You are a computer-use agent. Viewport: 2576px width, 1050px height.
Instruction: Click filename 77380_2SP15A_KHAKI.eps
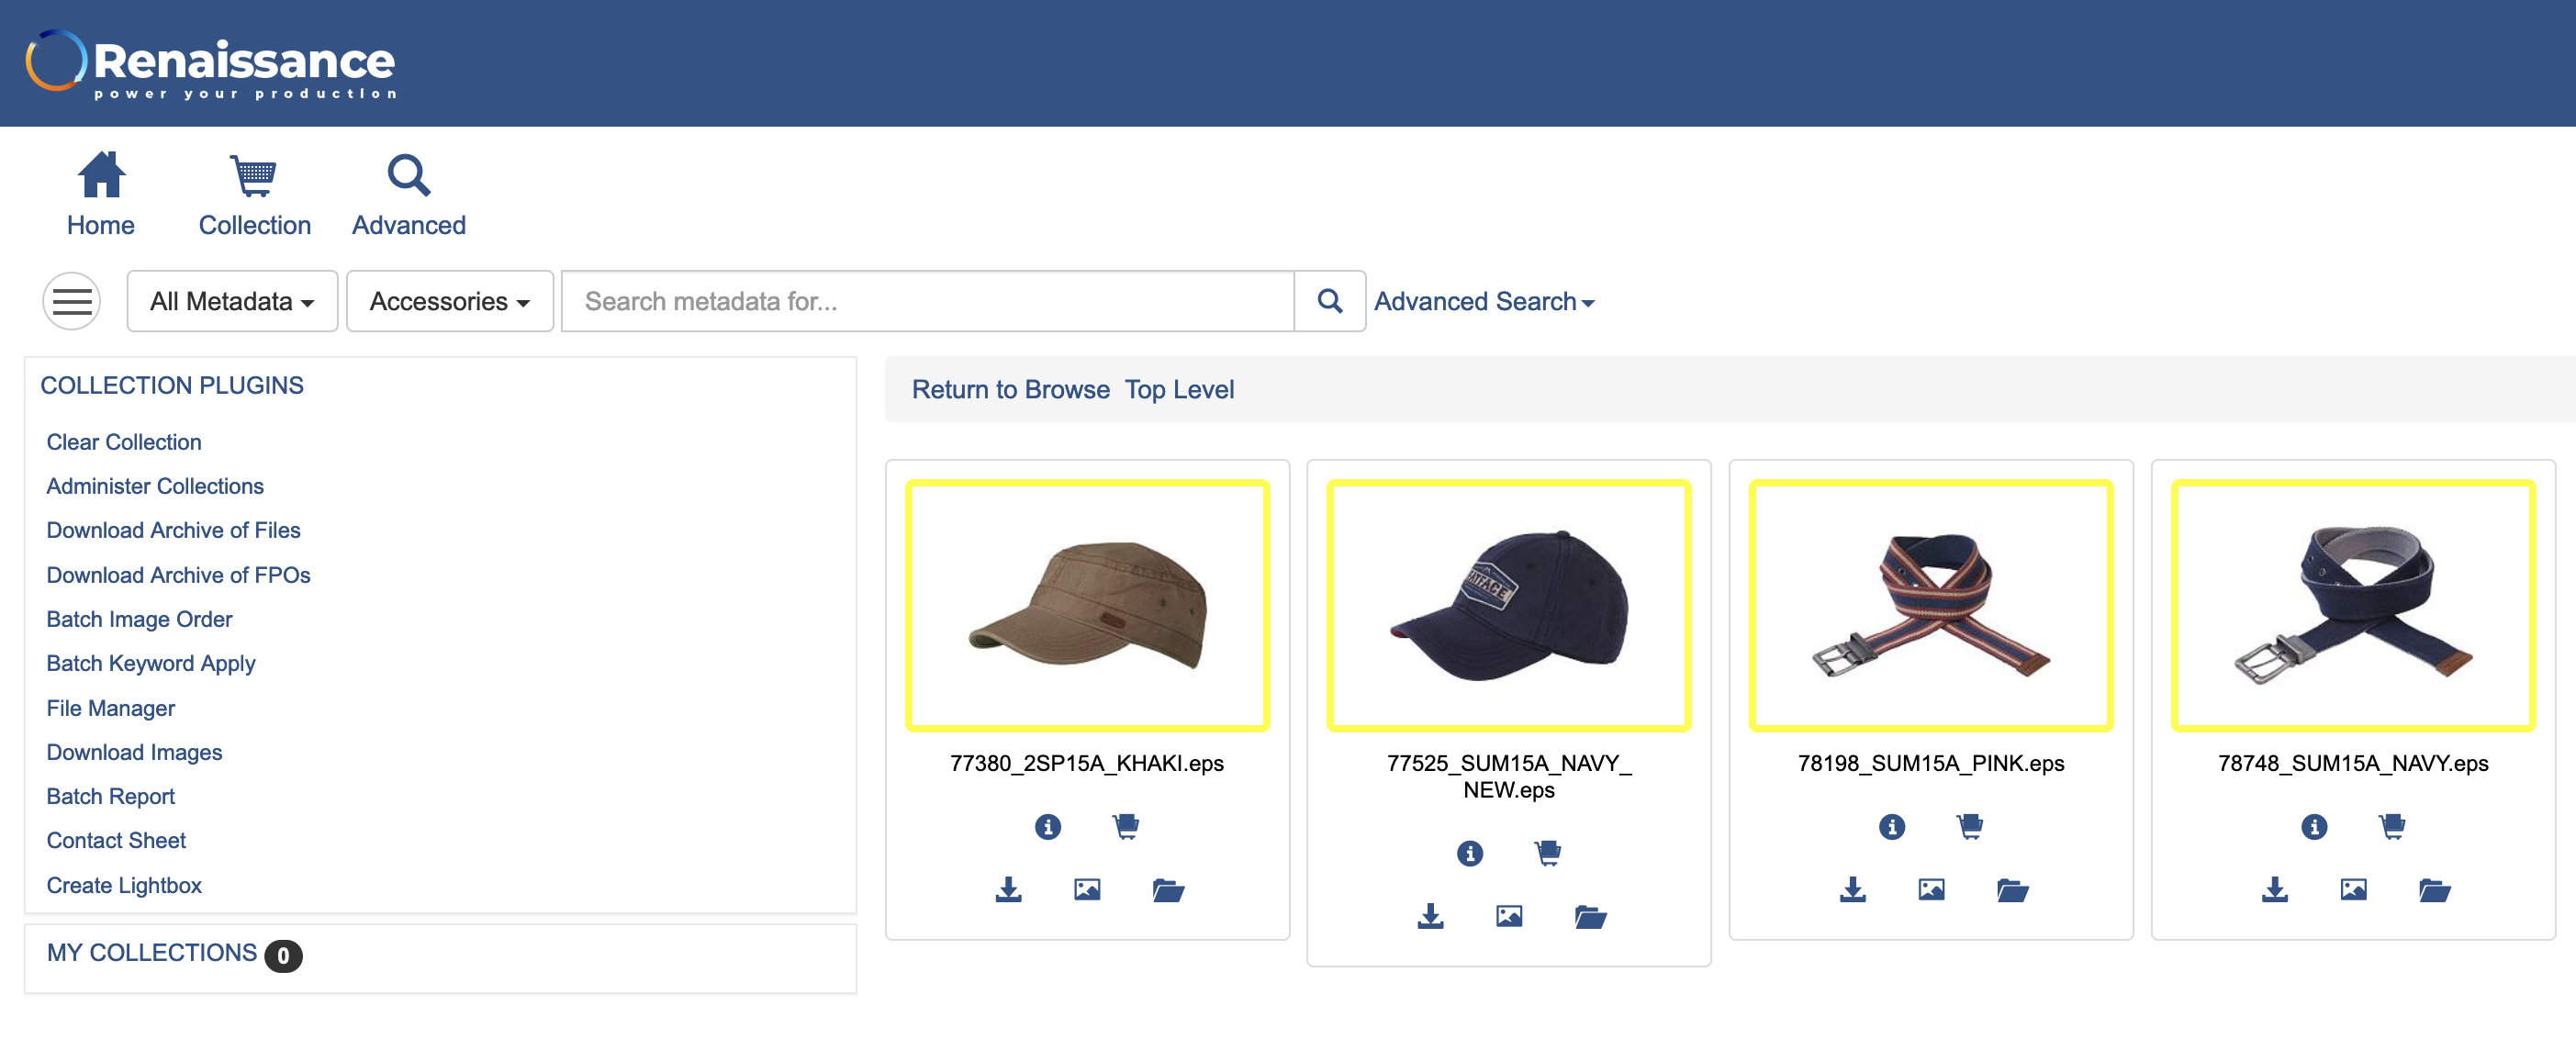click(x=1087, y=763)
